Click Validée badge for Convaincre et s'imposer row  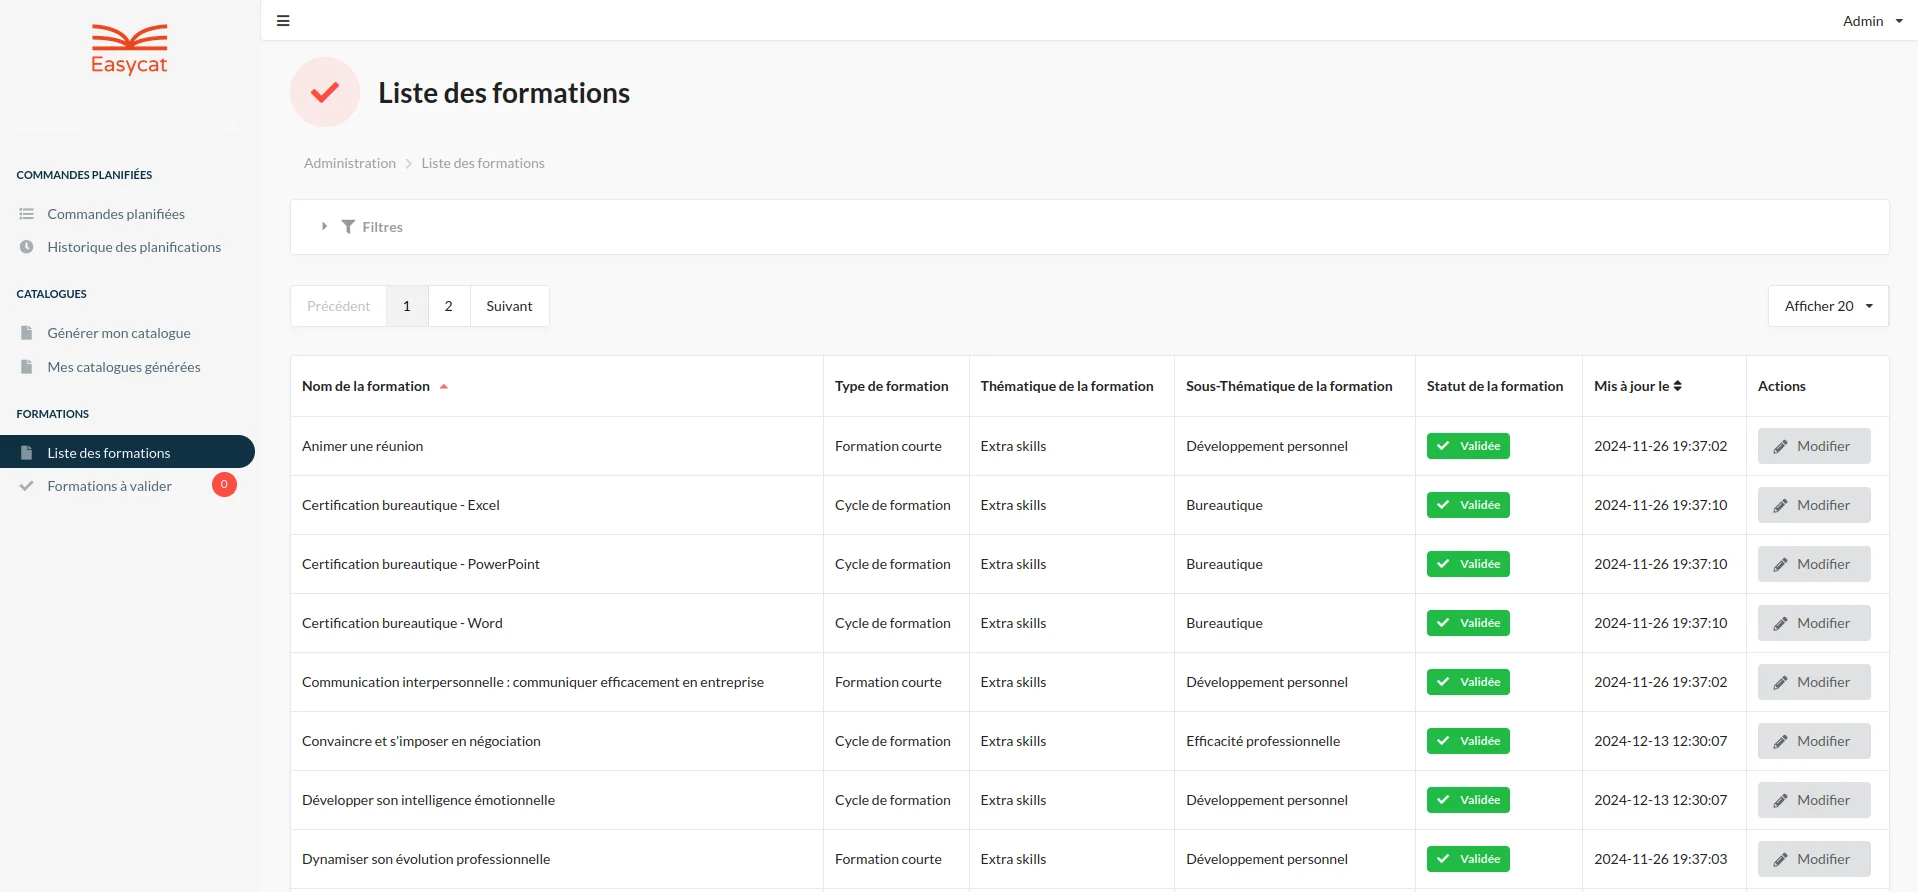(1468, 741)
